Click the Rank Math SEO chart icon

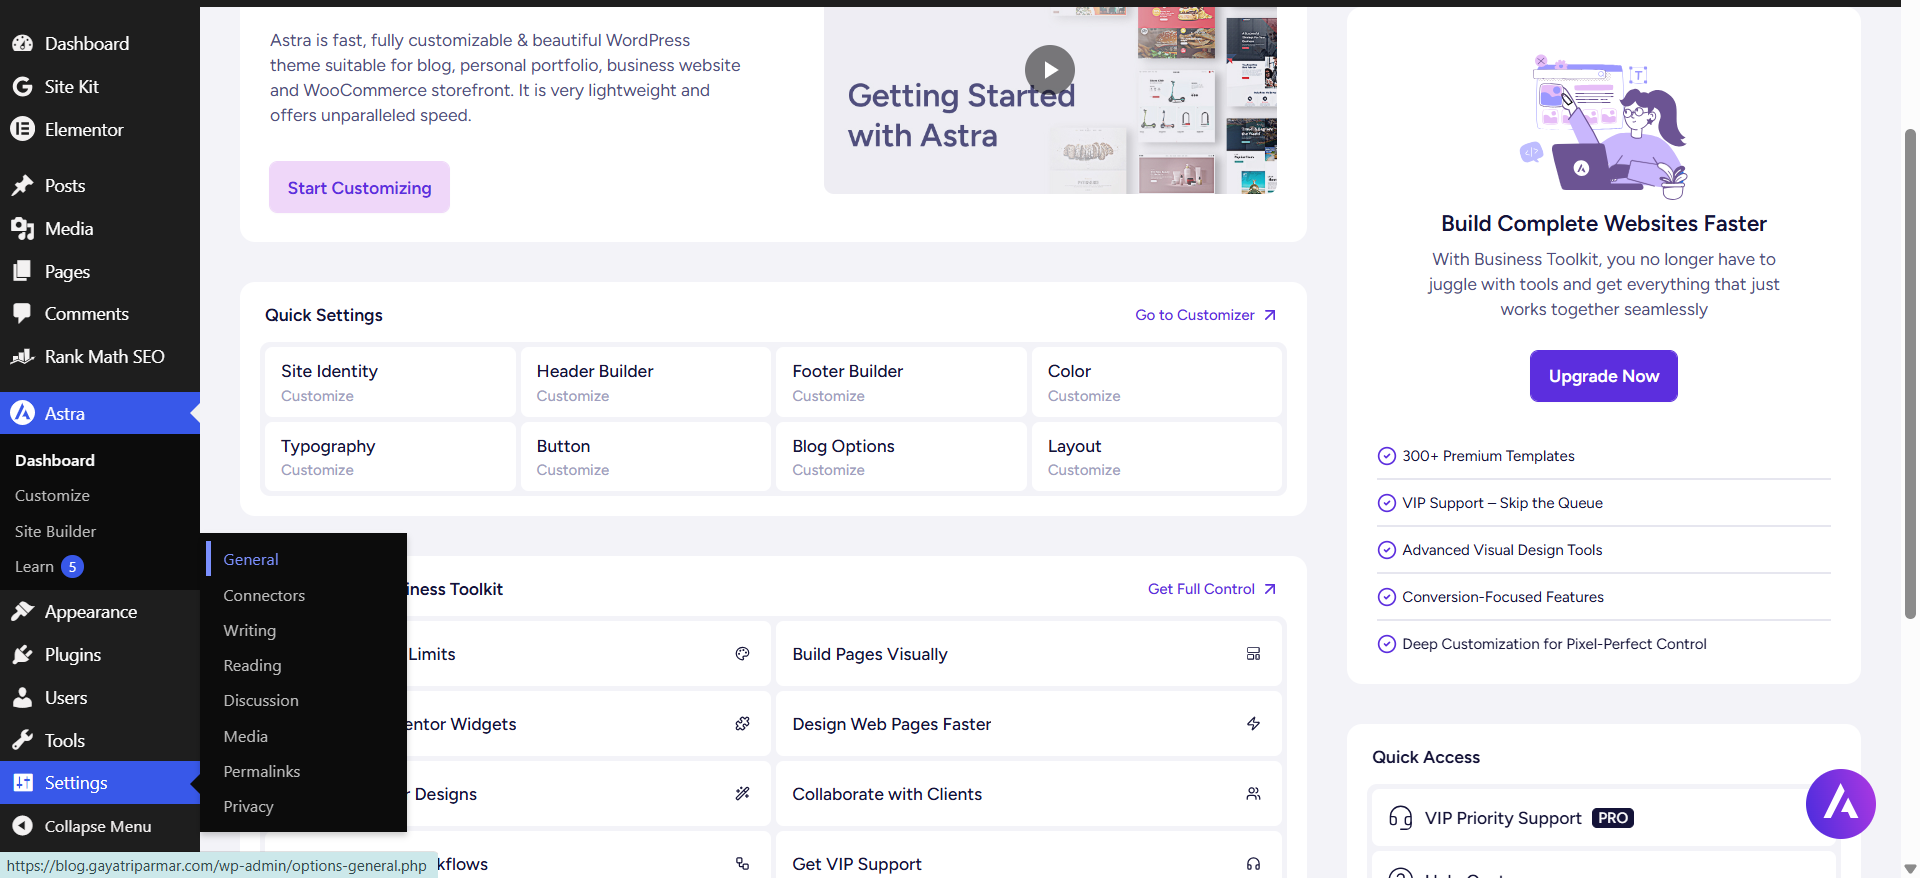(23, 357)
